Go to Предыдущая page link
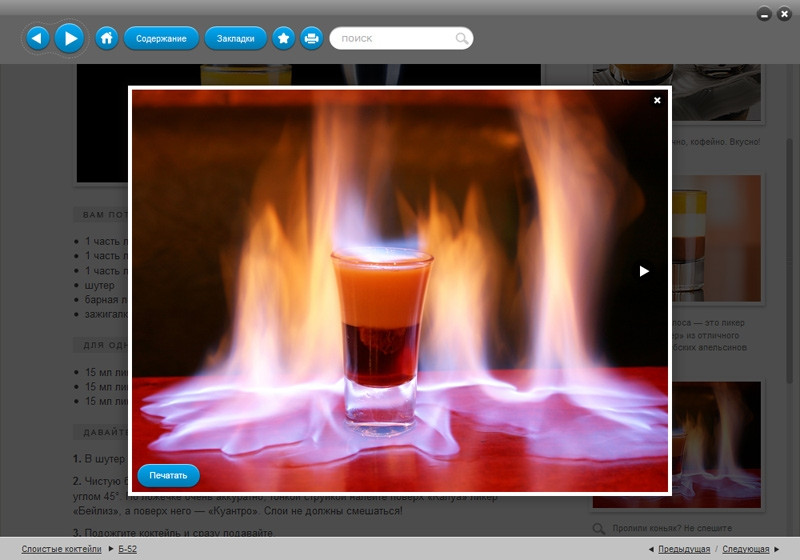The width and height of the screenshot is (800, 560). [684, 549]
